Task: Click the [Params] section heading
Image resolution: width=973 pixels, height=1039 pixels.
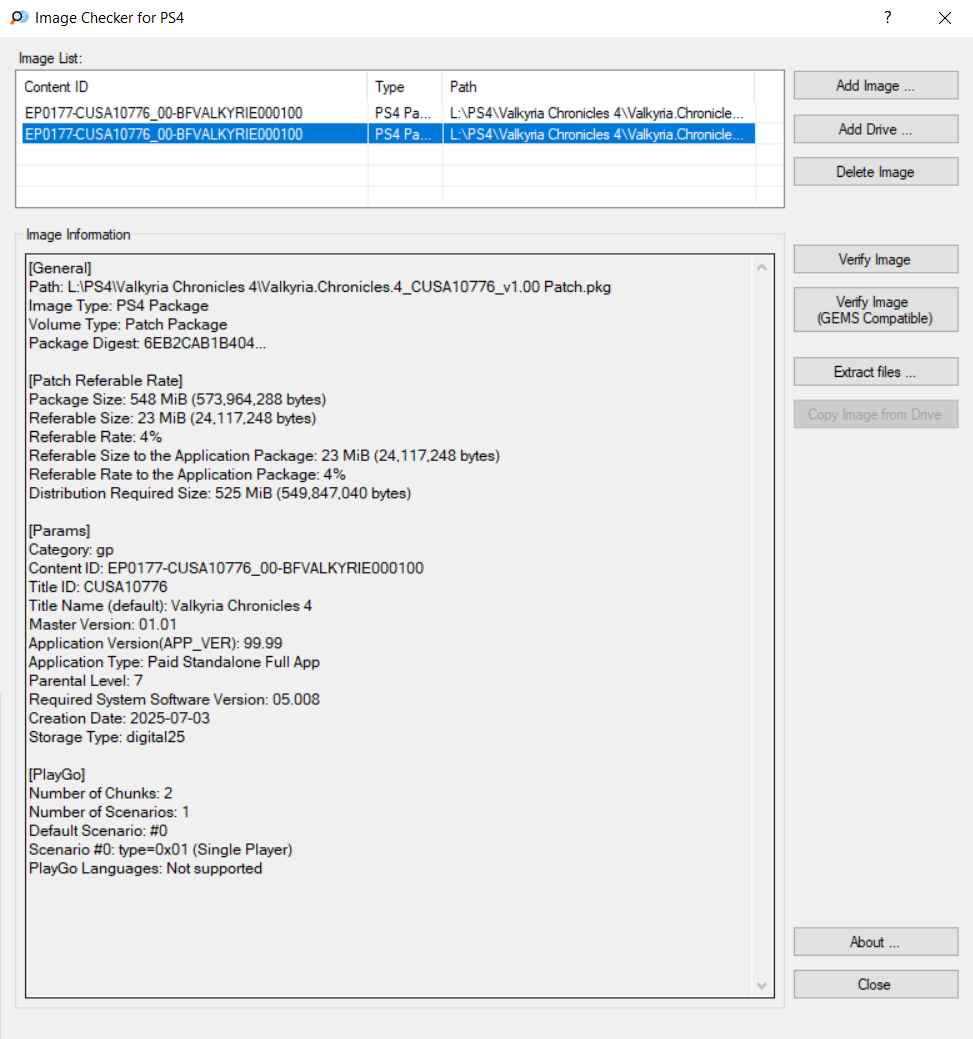Action: pos(60,530)
